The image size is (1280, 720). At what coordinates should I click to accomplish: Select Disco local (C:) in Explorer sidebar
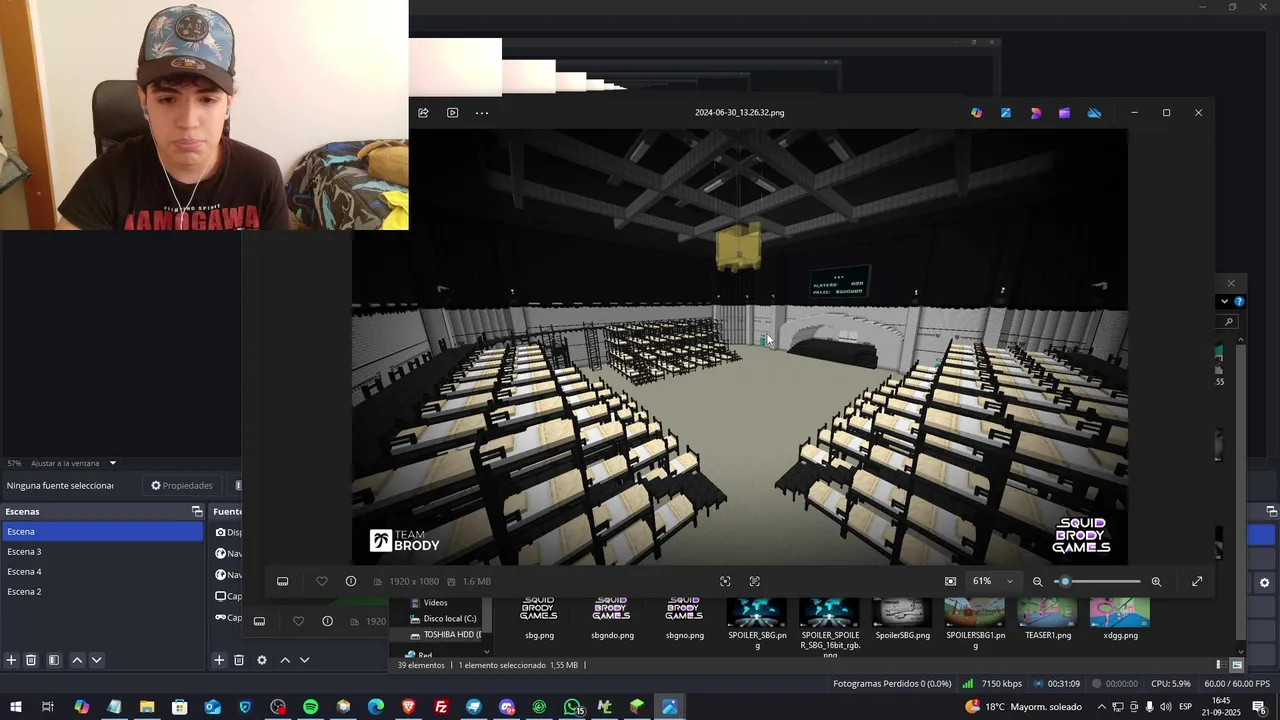click(x=442, y=619)
